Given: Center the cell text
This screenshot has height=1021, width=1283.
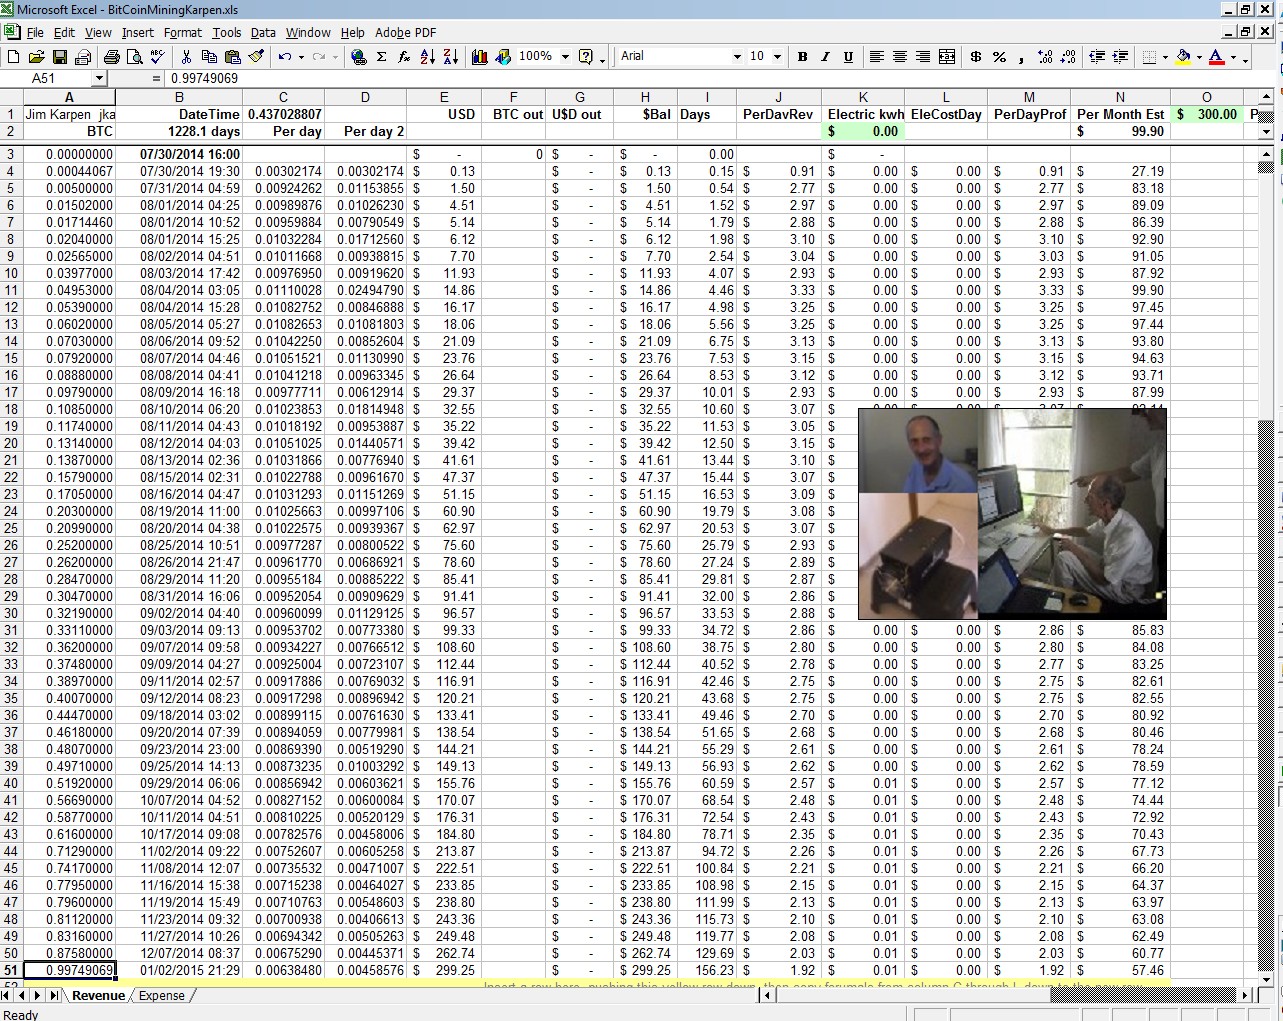Looking at the screenshot, I should [x=900, y=57].
